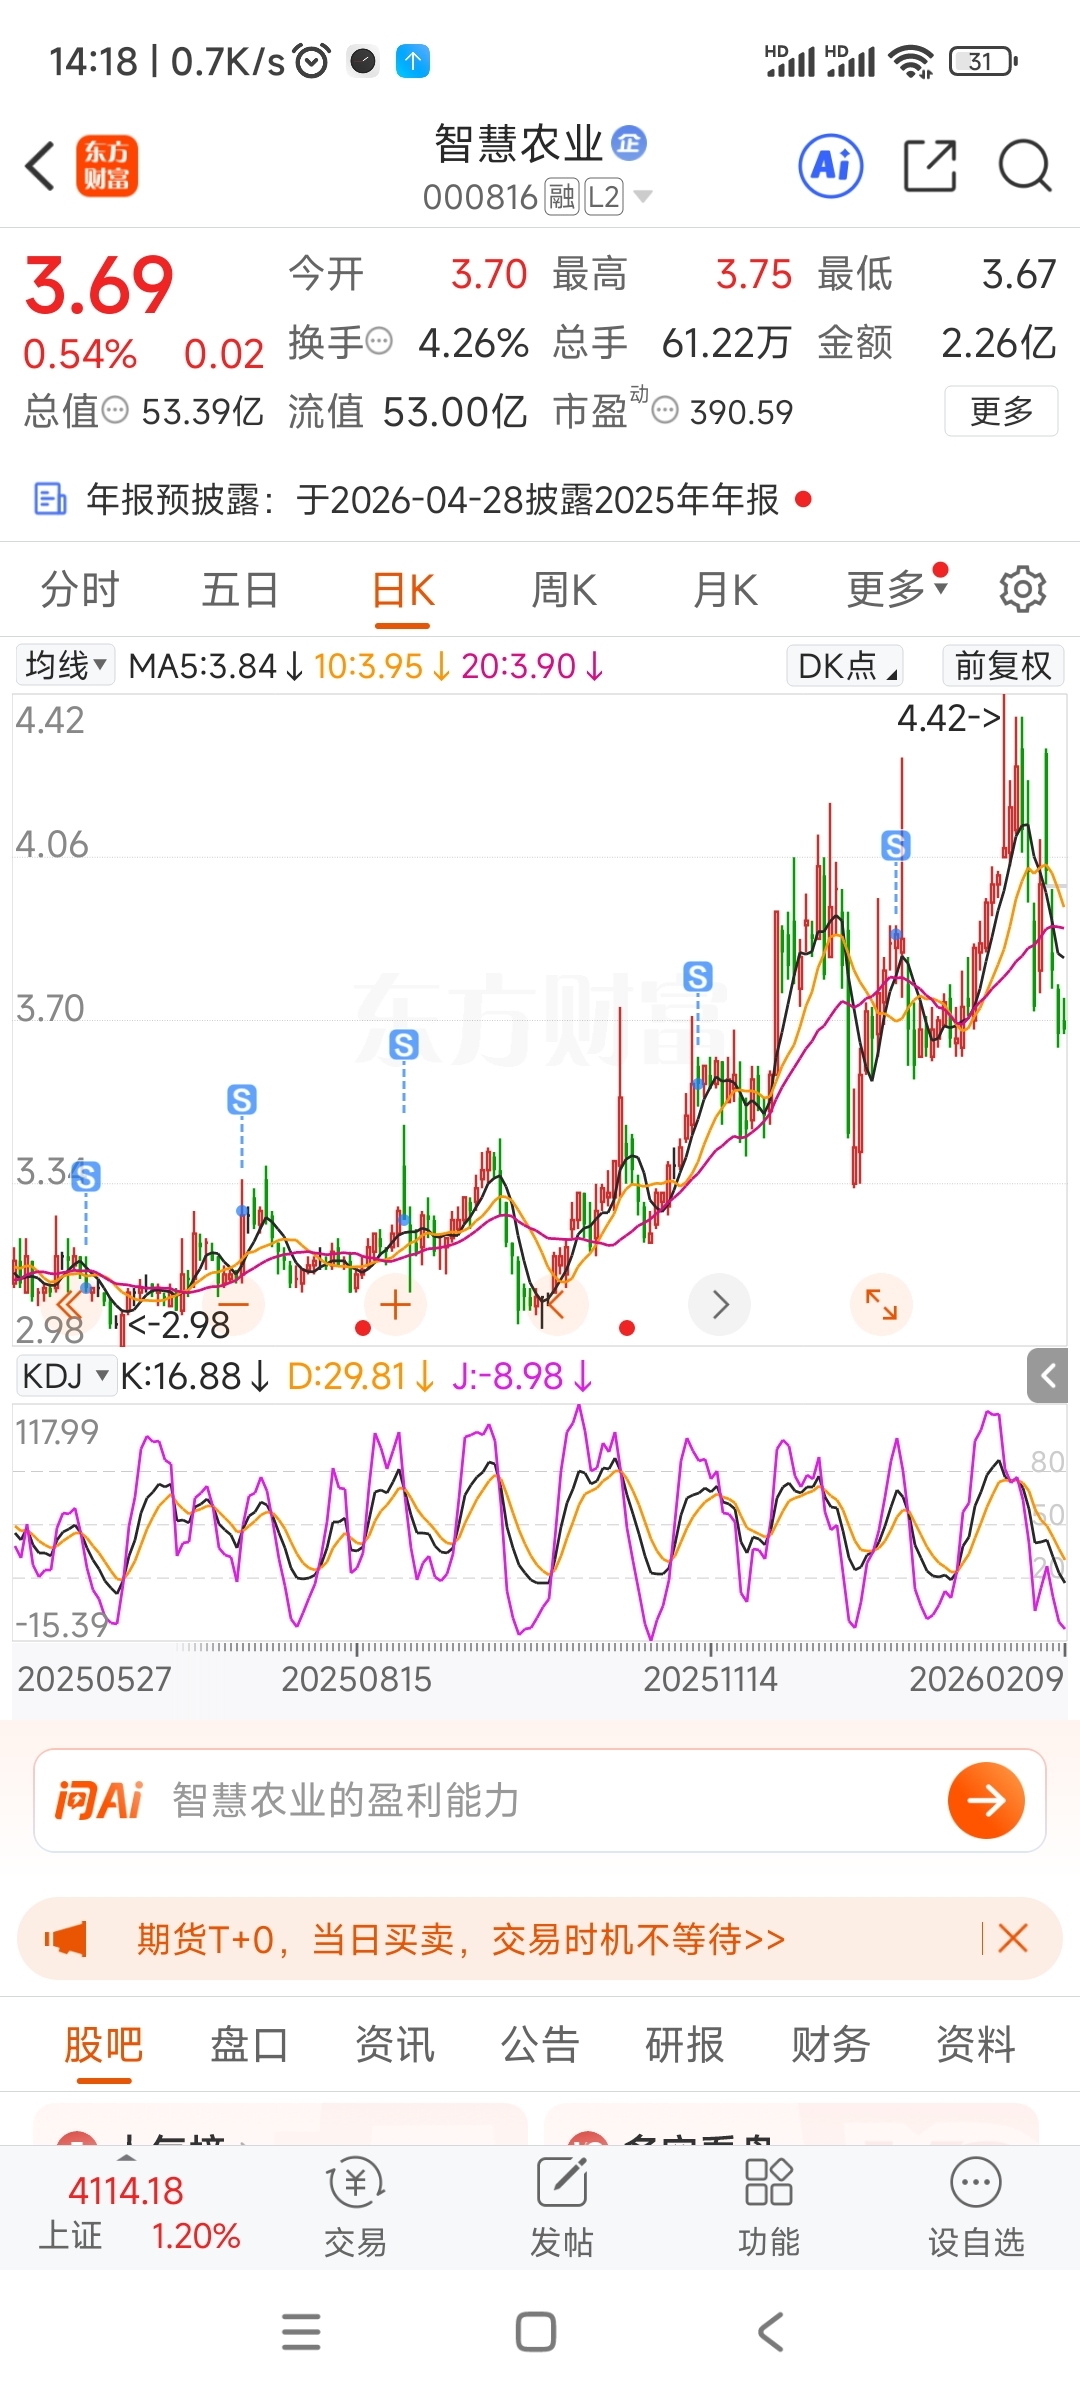1080x2400 pixels.
Task: Switch to the 月K chart tab
Action: [x=726, y=590]
